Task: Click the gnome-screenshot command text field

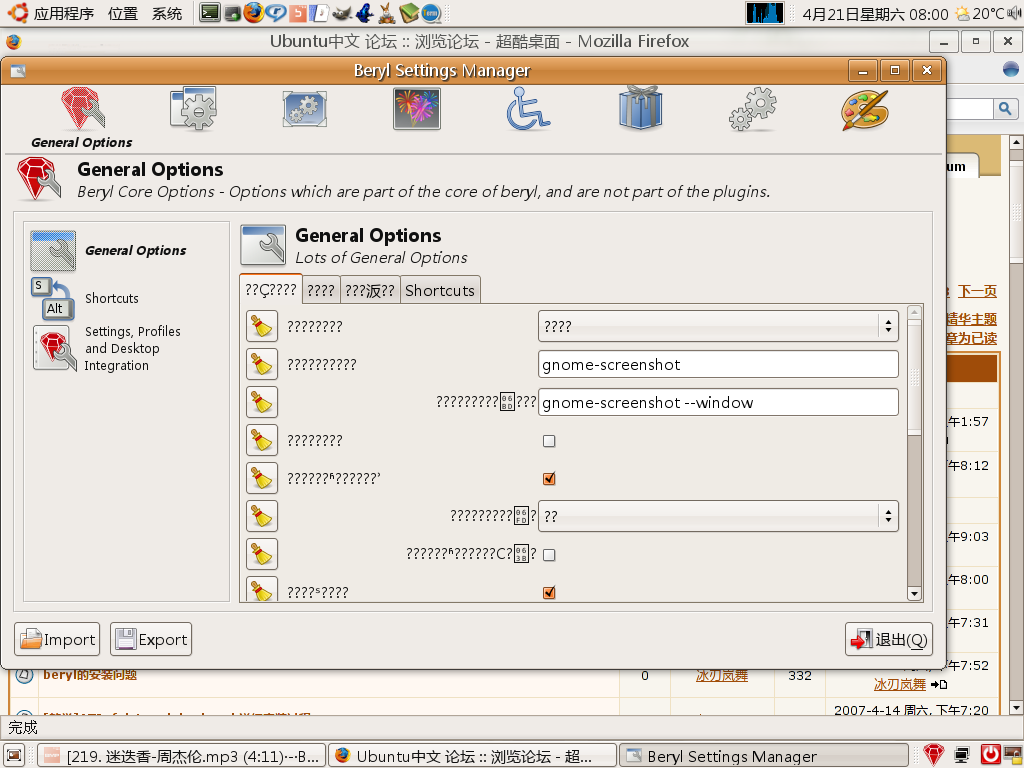Action: tap(718, 364)
